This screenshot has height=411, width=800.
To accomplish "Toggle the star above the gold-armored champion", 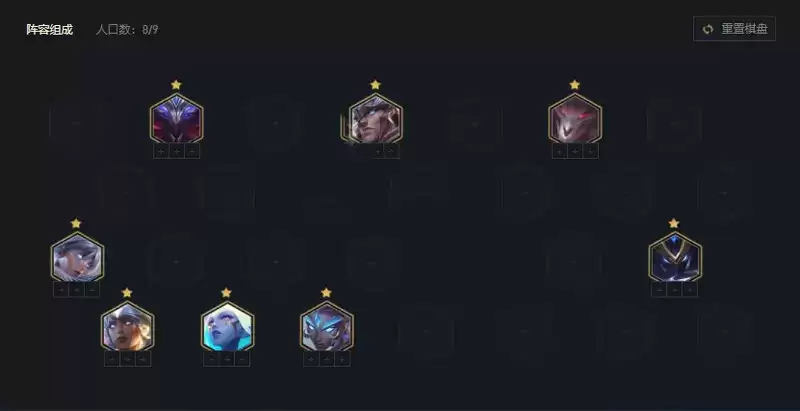I will tap(674, 223).
